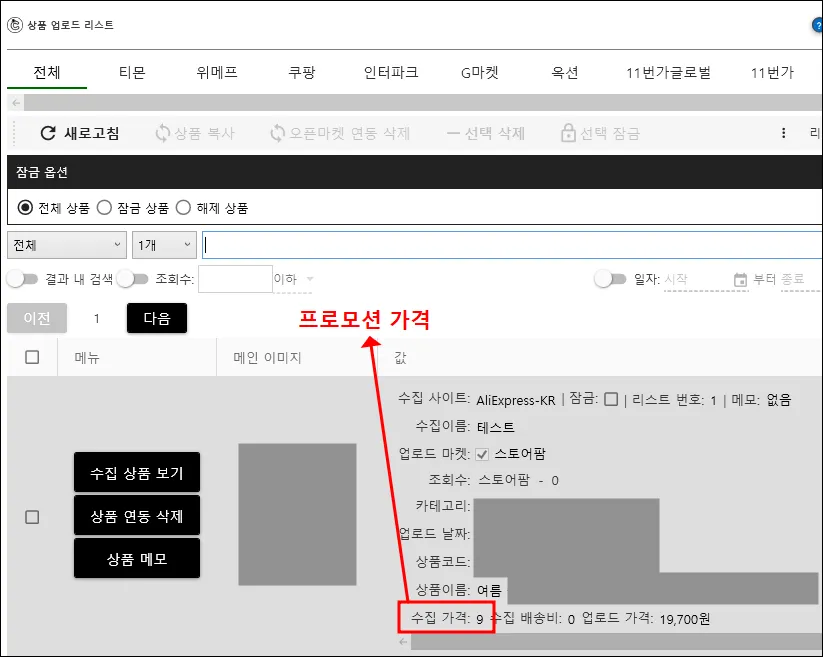The height and width of the screenshot is (657, 823).
Task: Toggle the 스토어팜 upload market checkbox
Action: [x=482, y=454]
